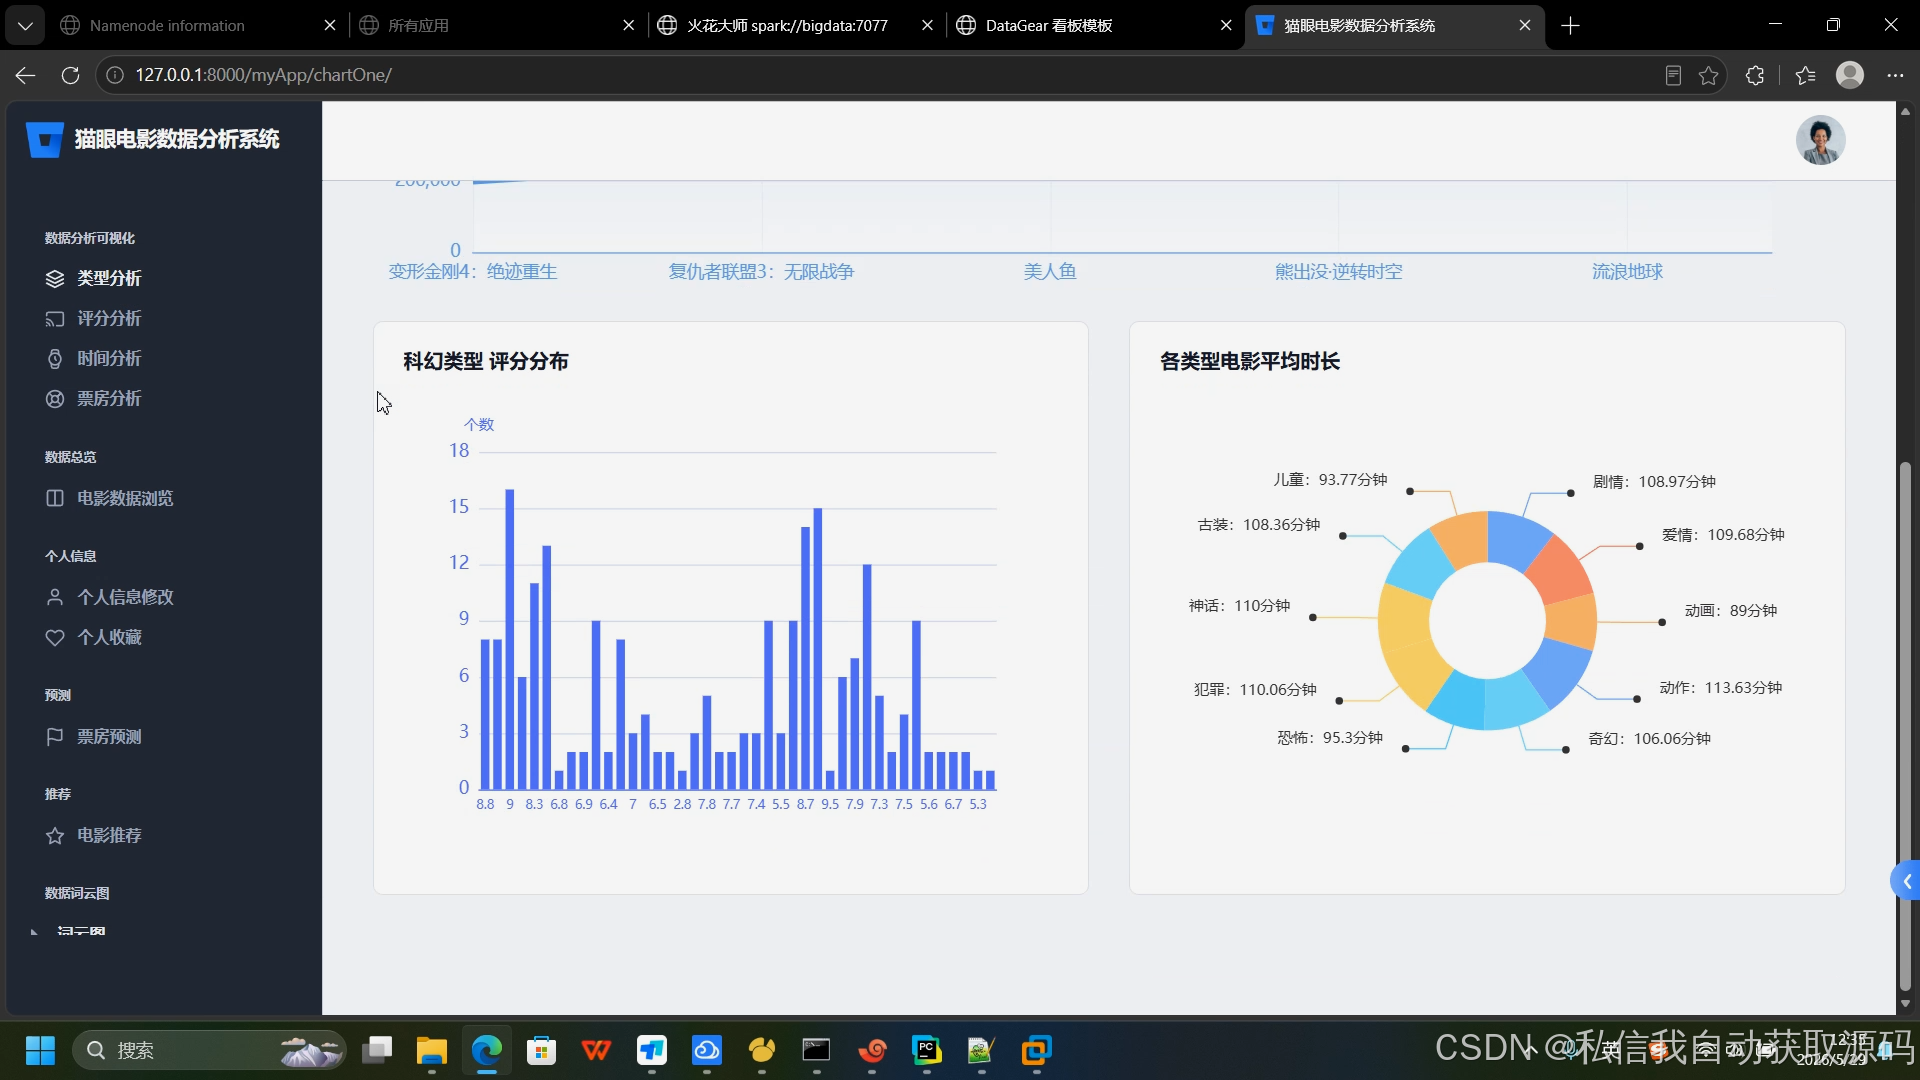Click the star icon beside 电影推荐
Image resolution: width=1920 pixels, height=1080 pixels.
pyautogui.click(x=55, y=835)
